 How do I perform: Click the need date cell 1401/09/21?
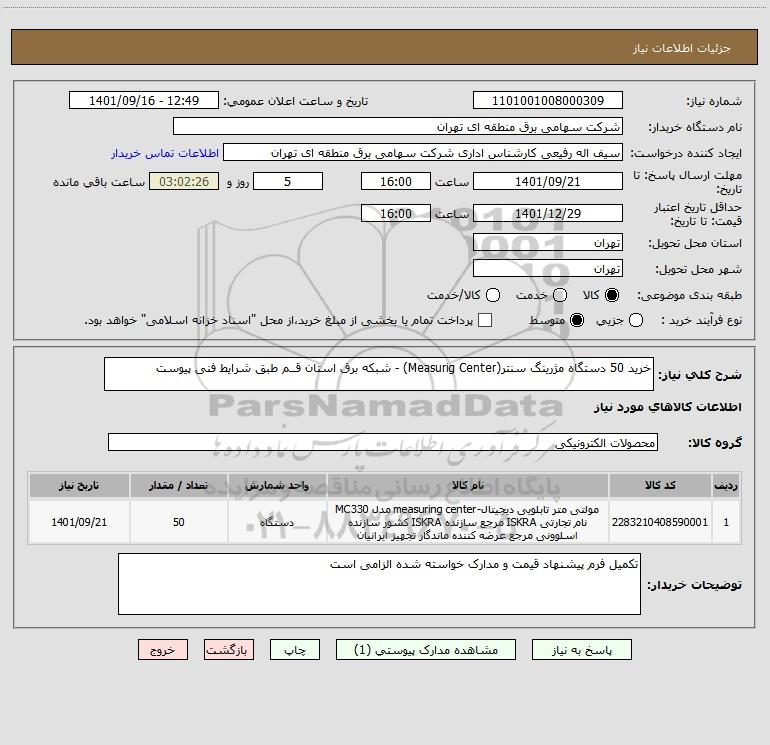[x=79, y=522]
